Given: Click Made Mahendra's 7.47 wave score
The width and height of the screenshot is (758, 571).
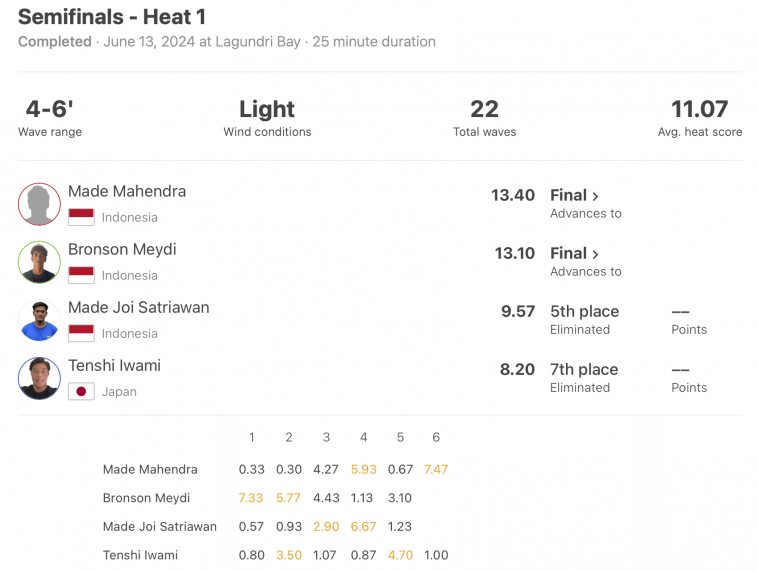Looking at the screenshot, I should [x=436, y=469].
